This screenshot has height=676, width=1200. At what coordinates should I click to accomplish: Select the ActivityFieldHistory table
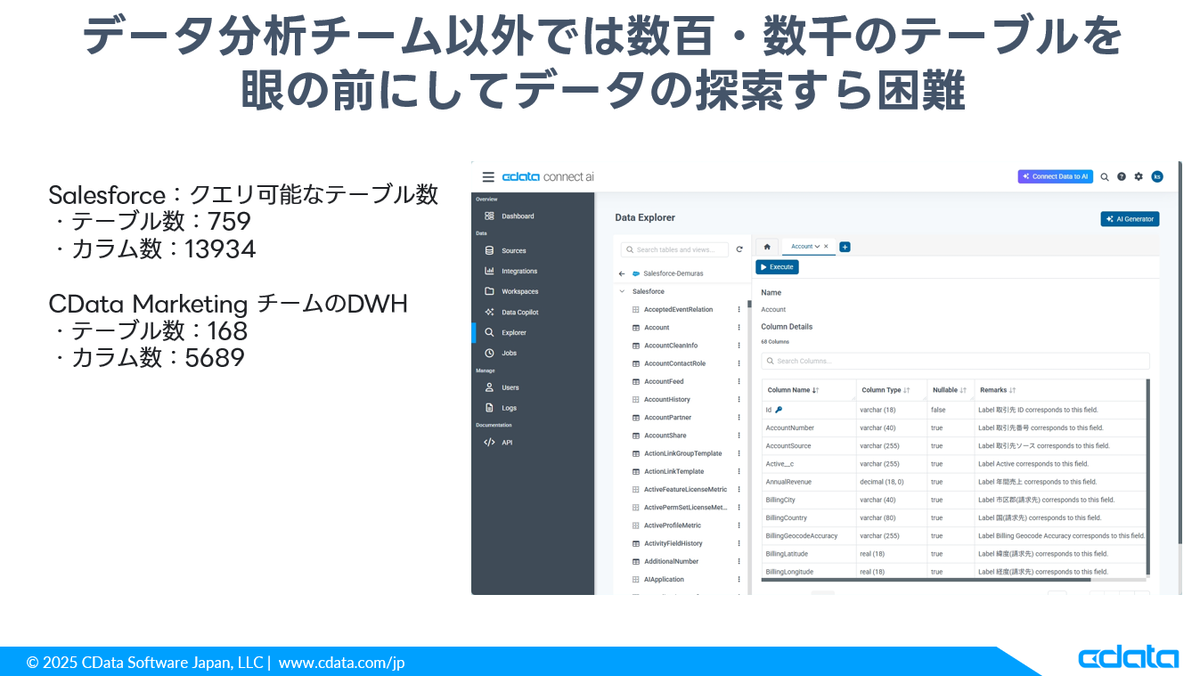(673, 544)
